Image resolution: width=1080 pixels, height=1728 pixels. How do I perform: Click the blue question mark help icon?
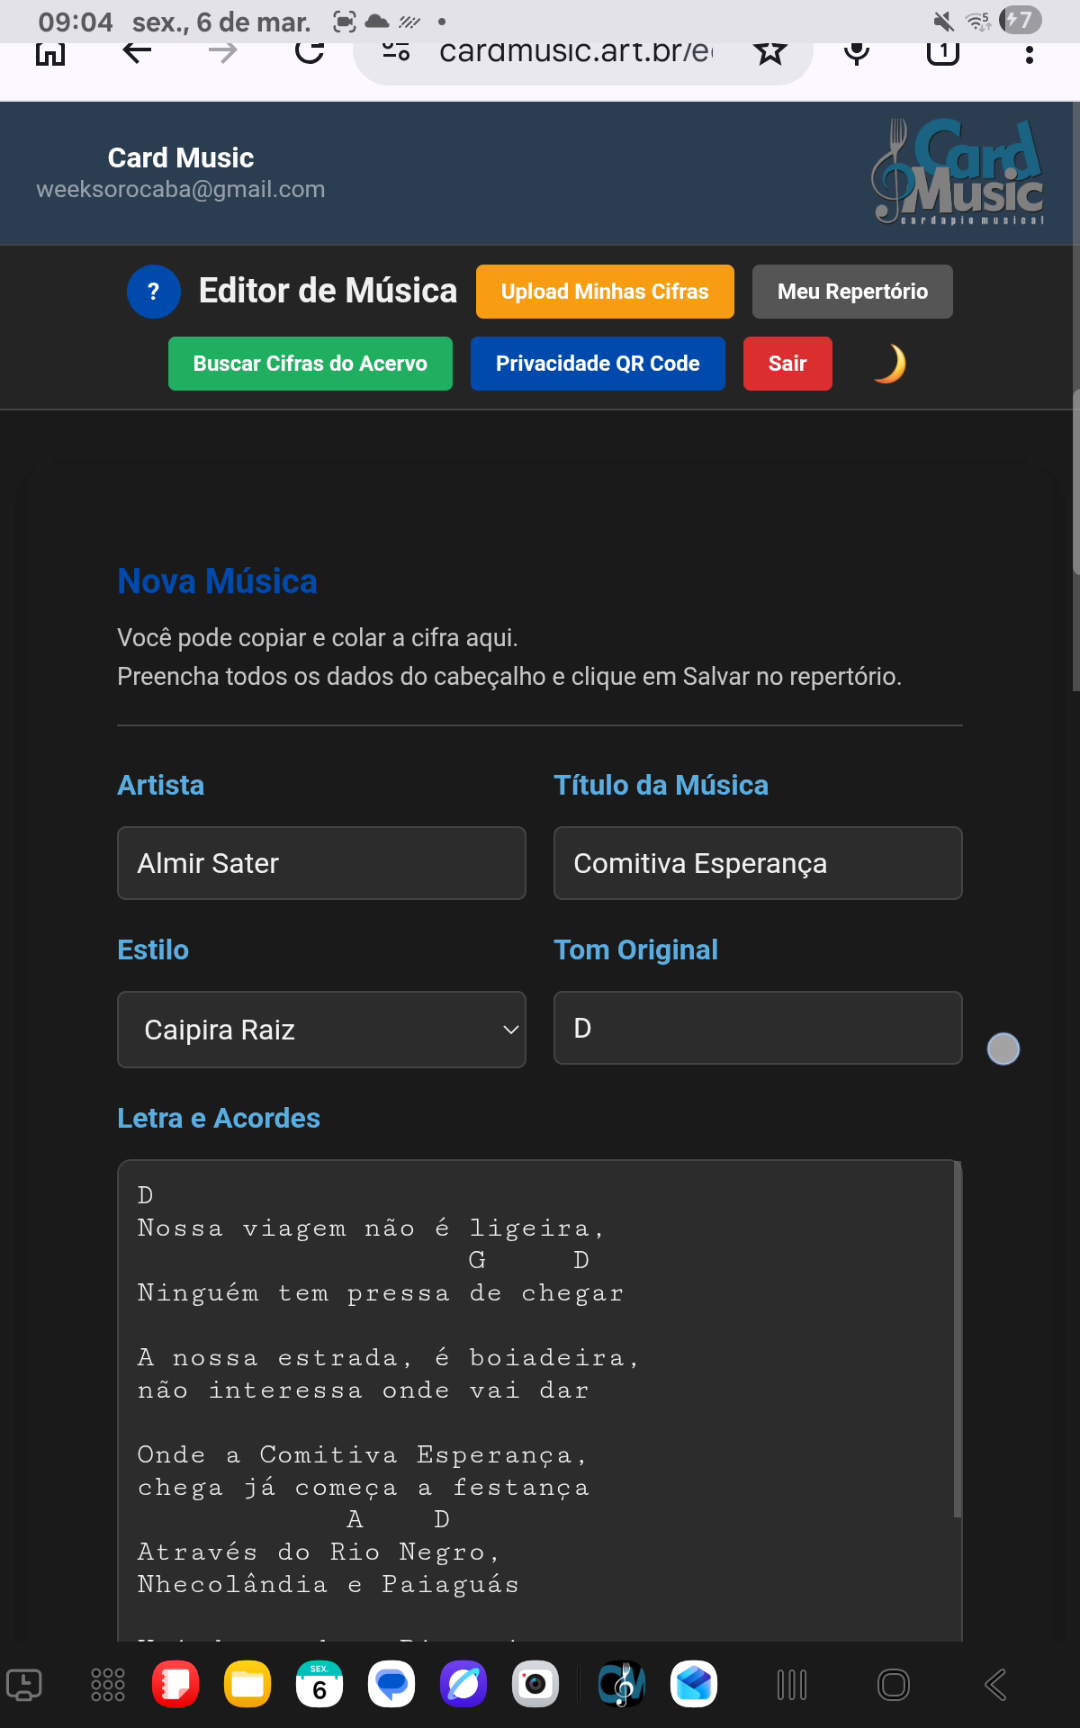[x=153, y=291]
